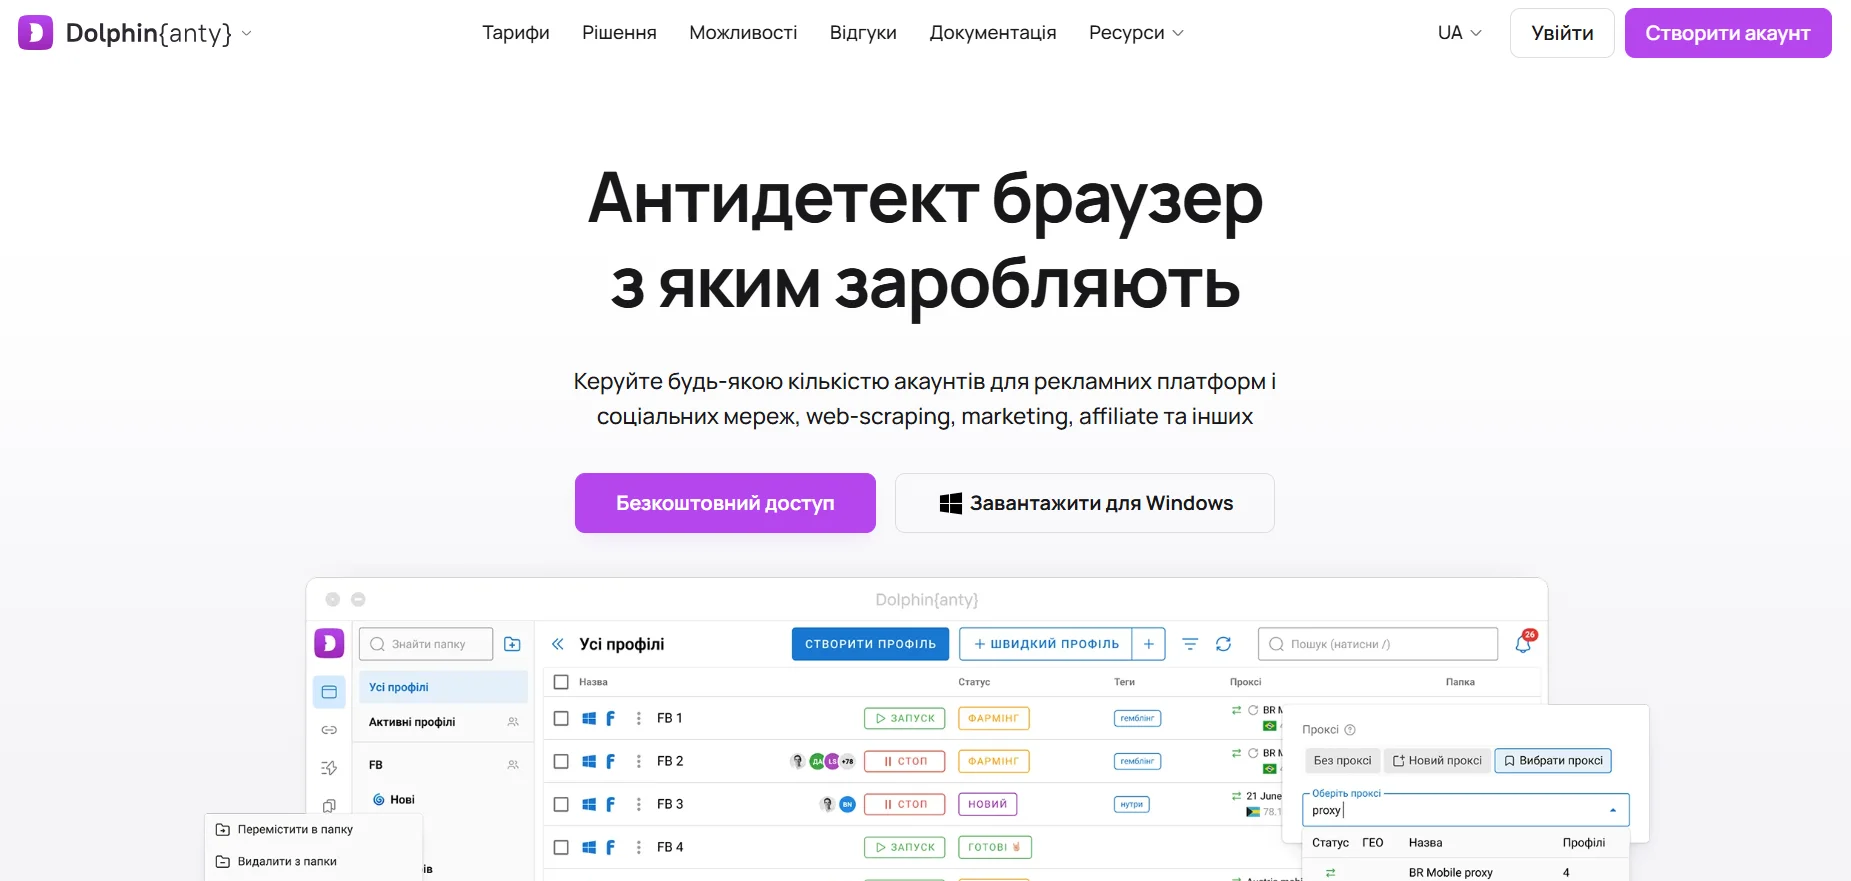Click the lightning automation icon in app sidebar
Image resolution: width=1851 pixels, height=881 pixels.
[x=329, y=768]
